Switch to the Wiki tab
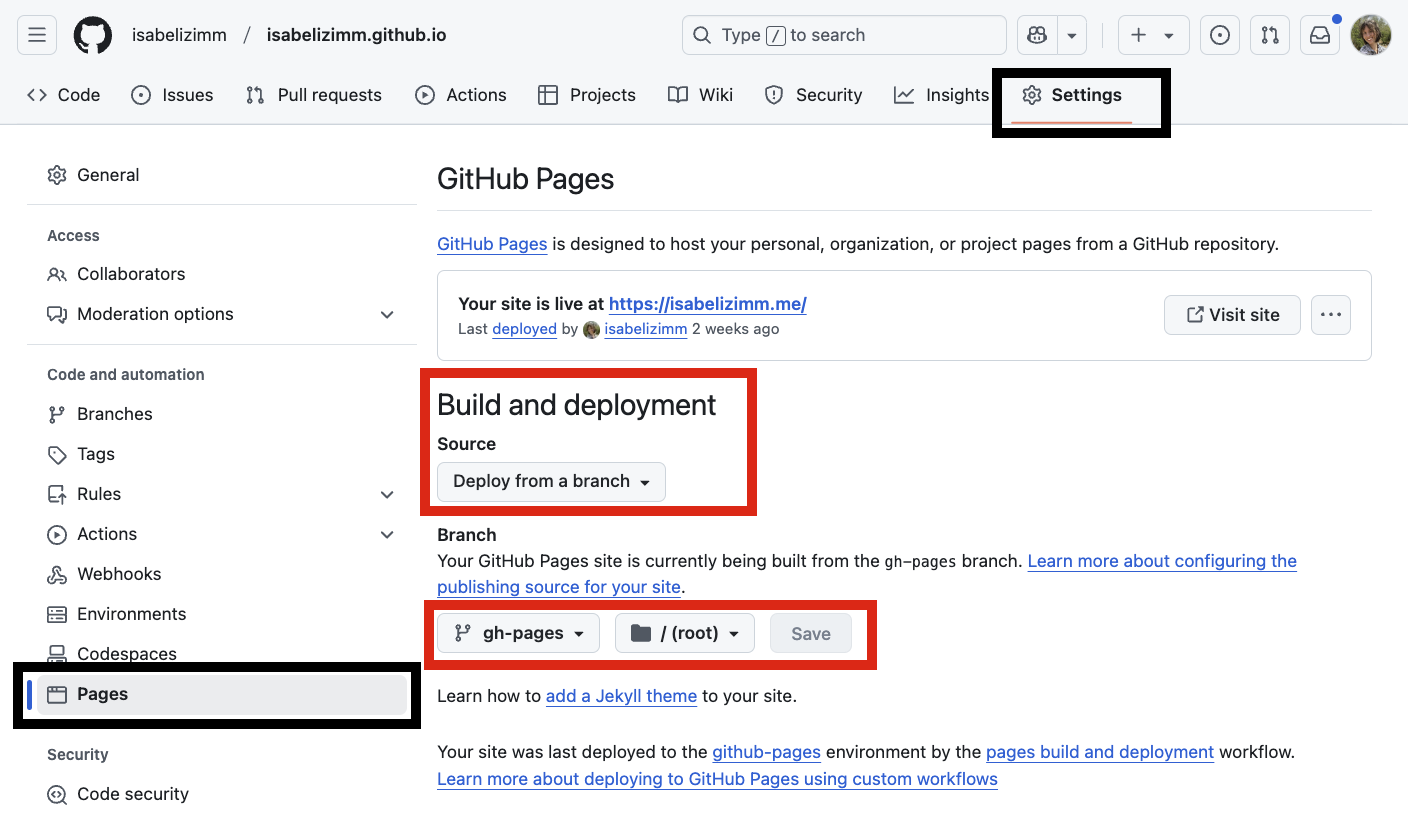The width and height of the screenshot is (1408, 819). pos(701,95)
